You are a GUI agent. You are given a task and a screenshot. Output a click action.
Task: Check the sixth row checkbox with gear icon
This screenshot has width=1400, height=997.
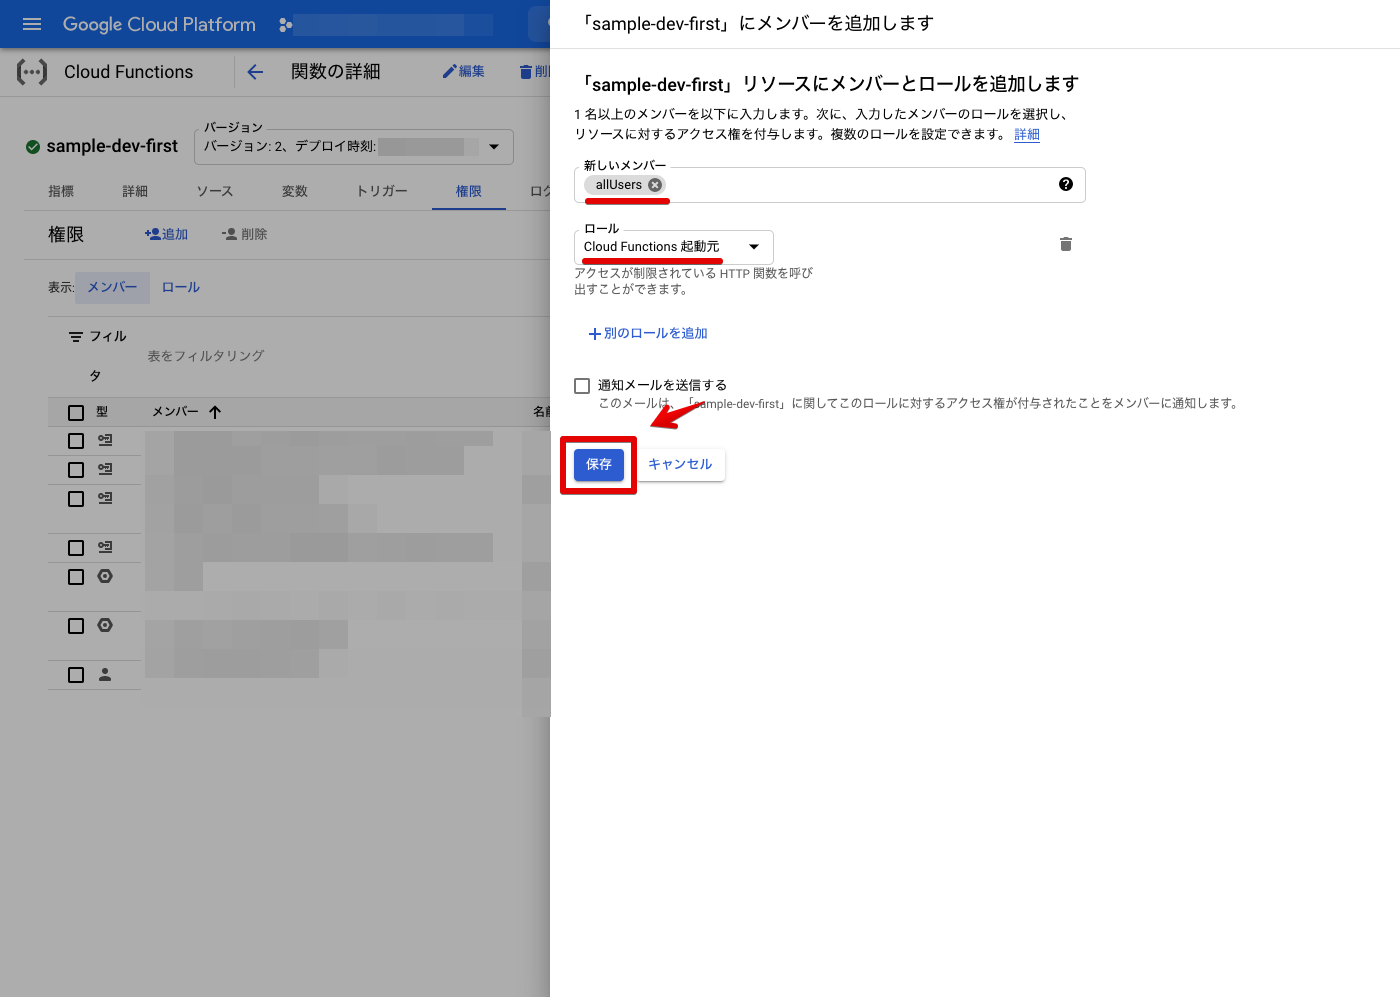pyautogui.click(x=76, y=626)
